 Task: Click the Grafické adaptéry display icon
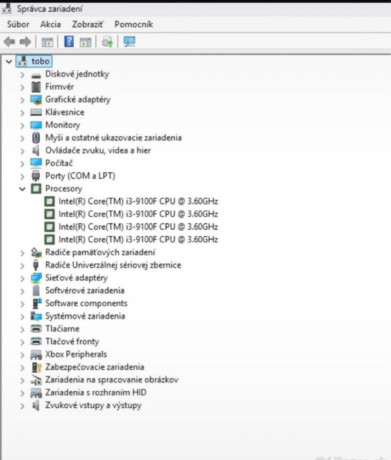pos(36,100)
